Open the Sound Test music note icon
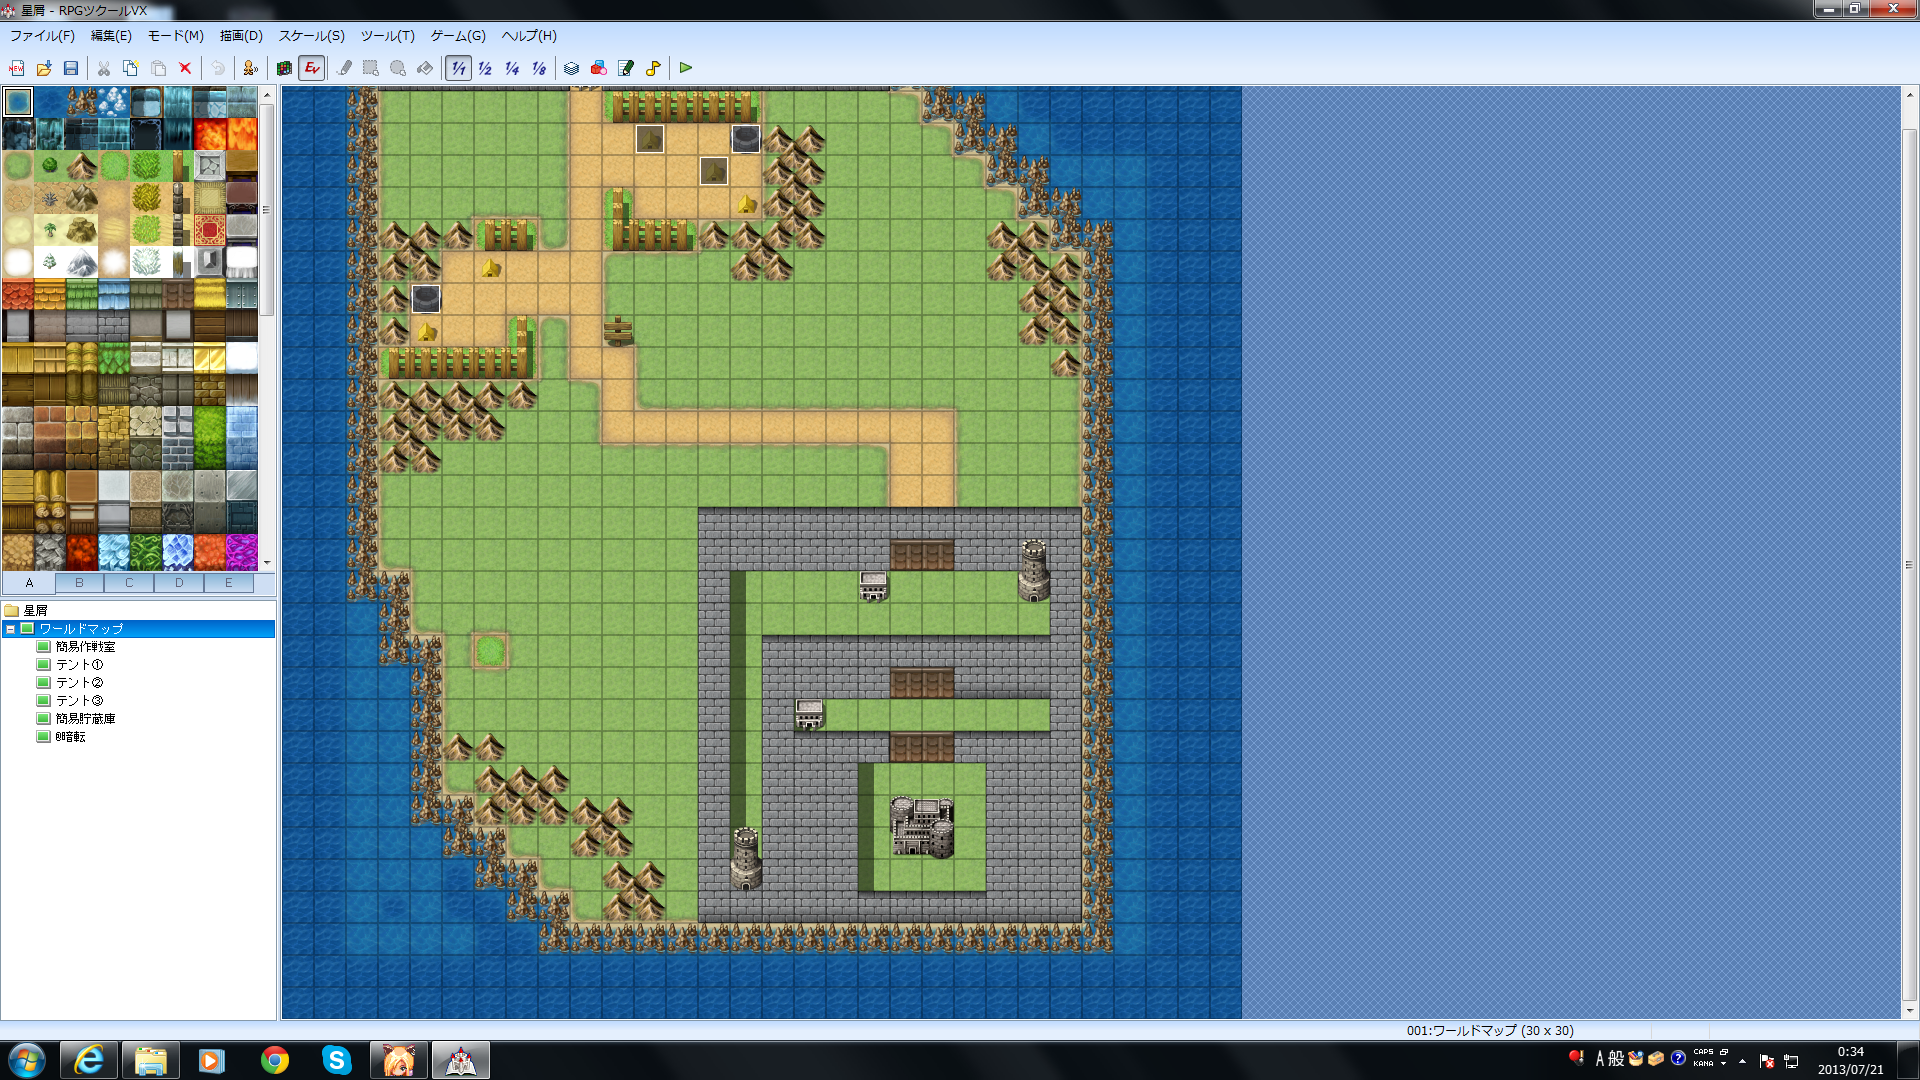The height and width of the screenshot is (1080, 1920). point(653,68)
